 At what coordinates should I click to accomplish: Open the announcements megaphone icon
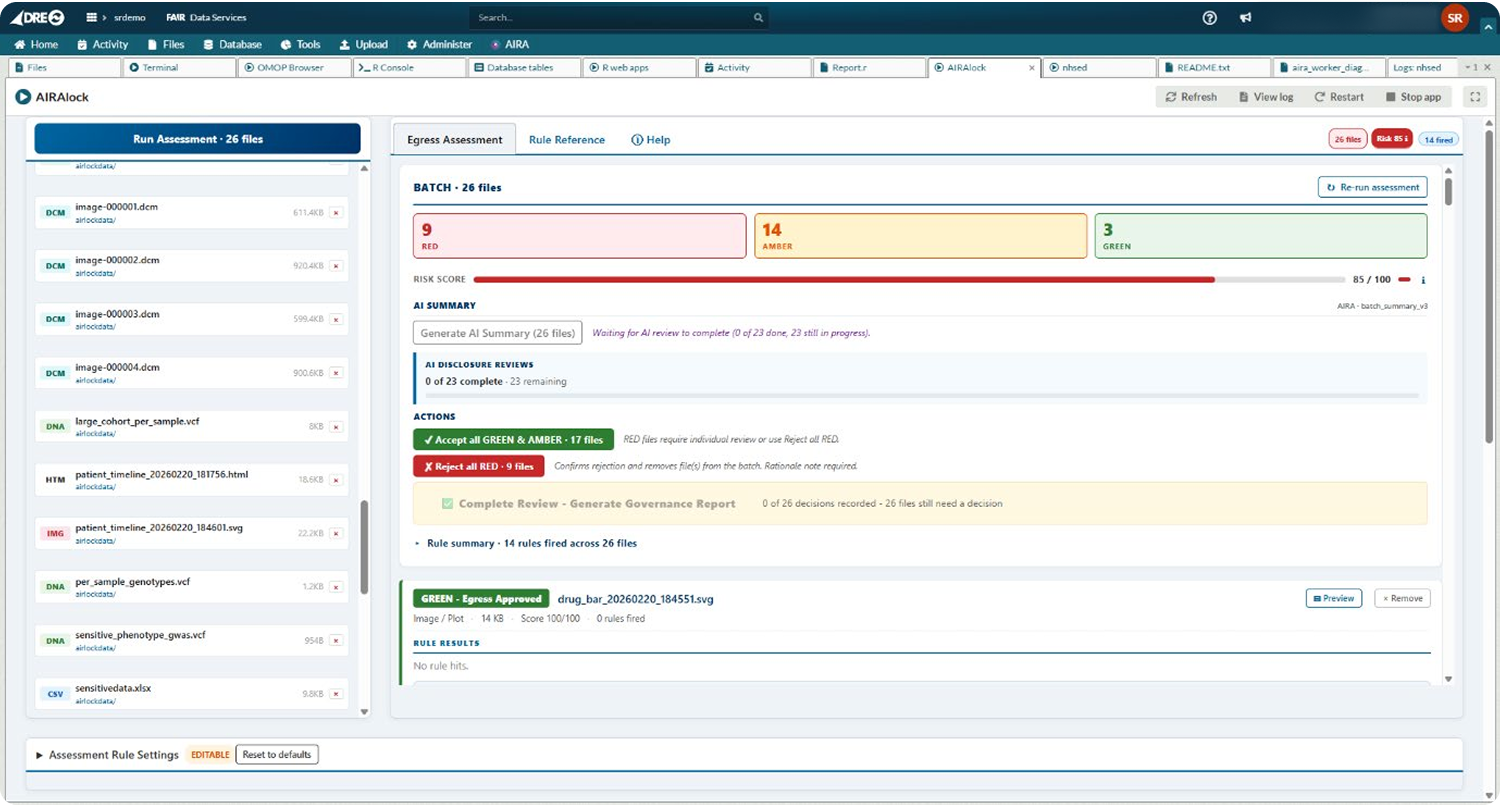(1246, 17)
